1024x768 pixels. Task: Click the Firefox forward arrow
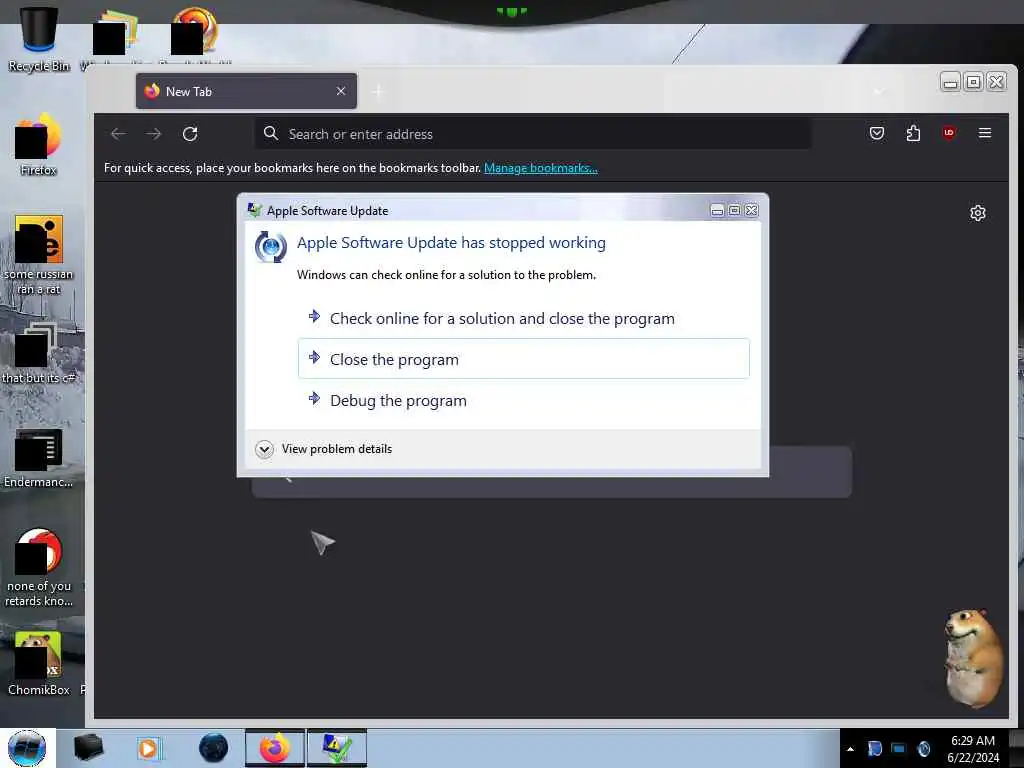(x=153, y=134)
